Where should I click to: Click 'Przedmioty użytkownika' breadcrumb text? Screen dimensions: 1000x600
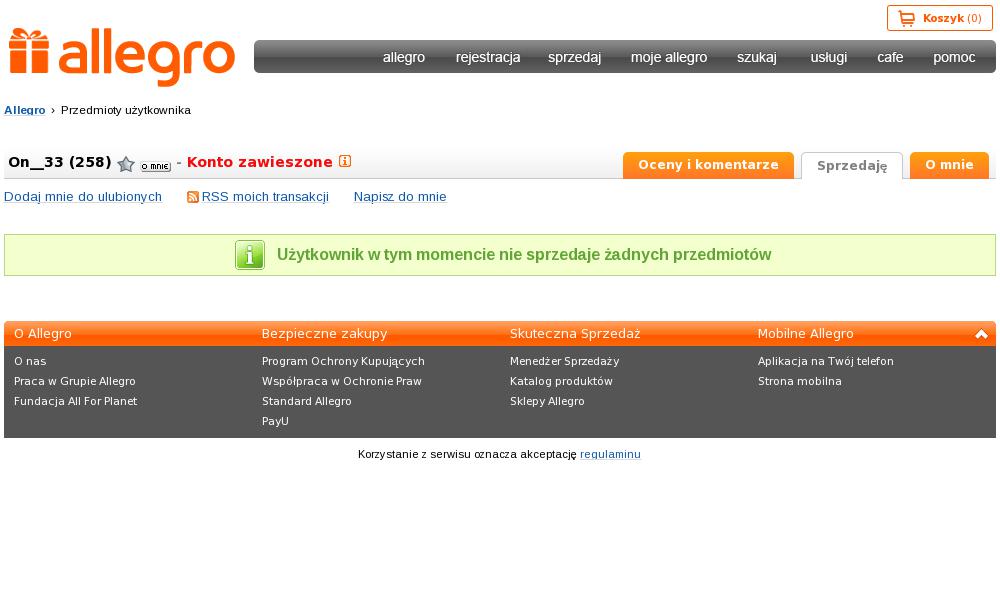pos(126,110)
